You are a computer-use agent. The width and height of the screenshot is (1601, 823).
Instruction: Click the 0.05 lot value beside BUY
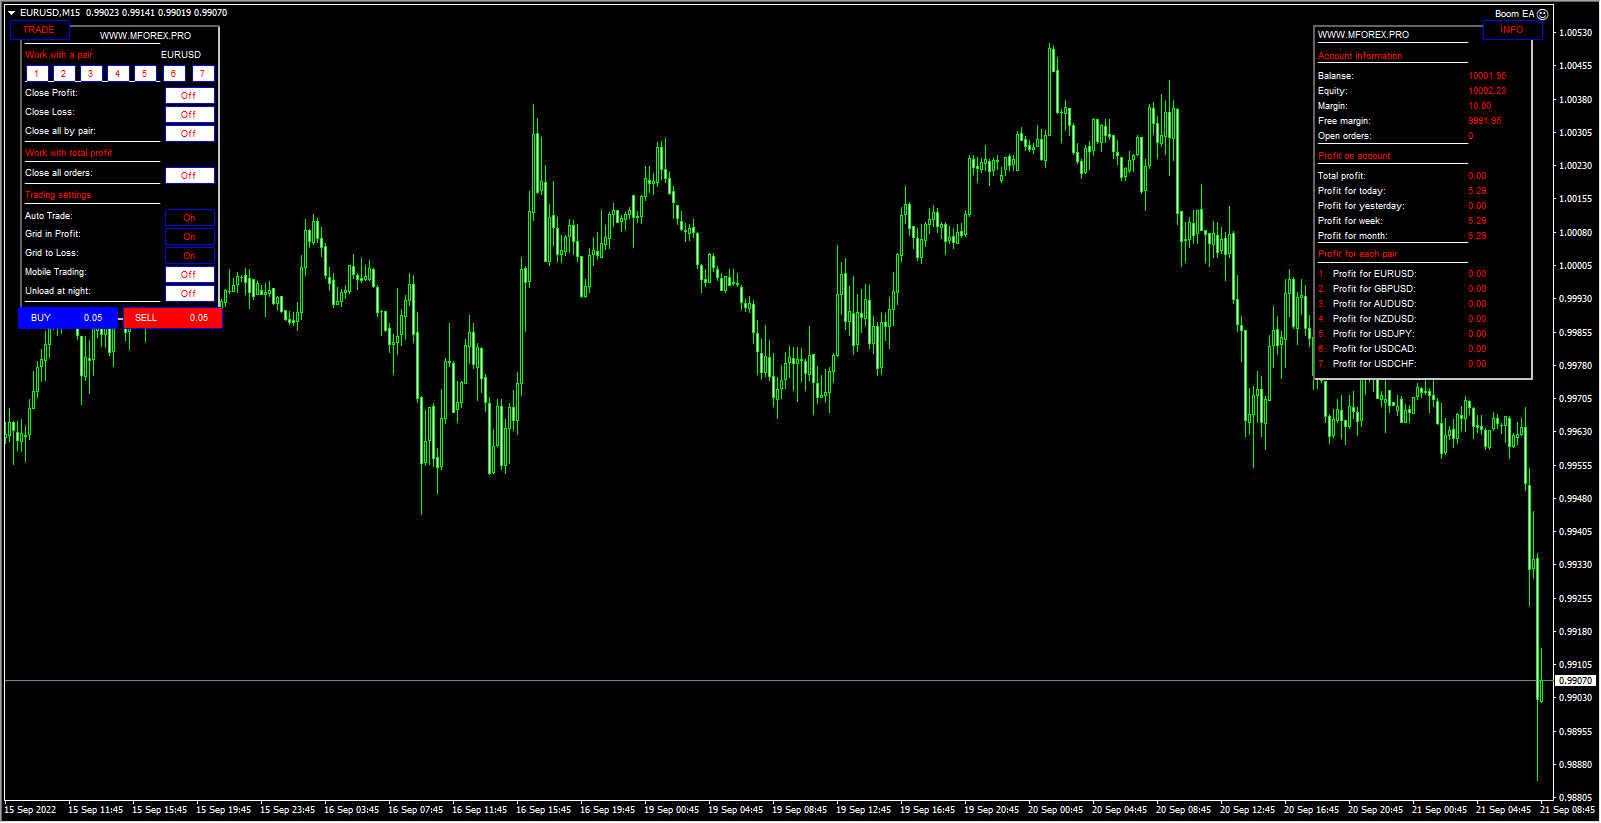(93, 318)
